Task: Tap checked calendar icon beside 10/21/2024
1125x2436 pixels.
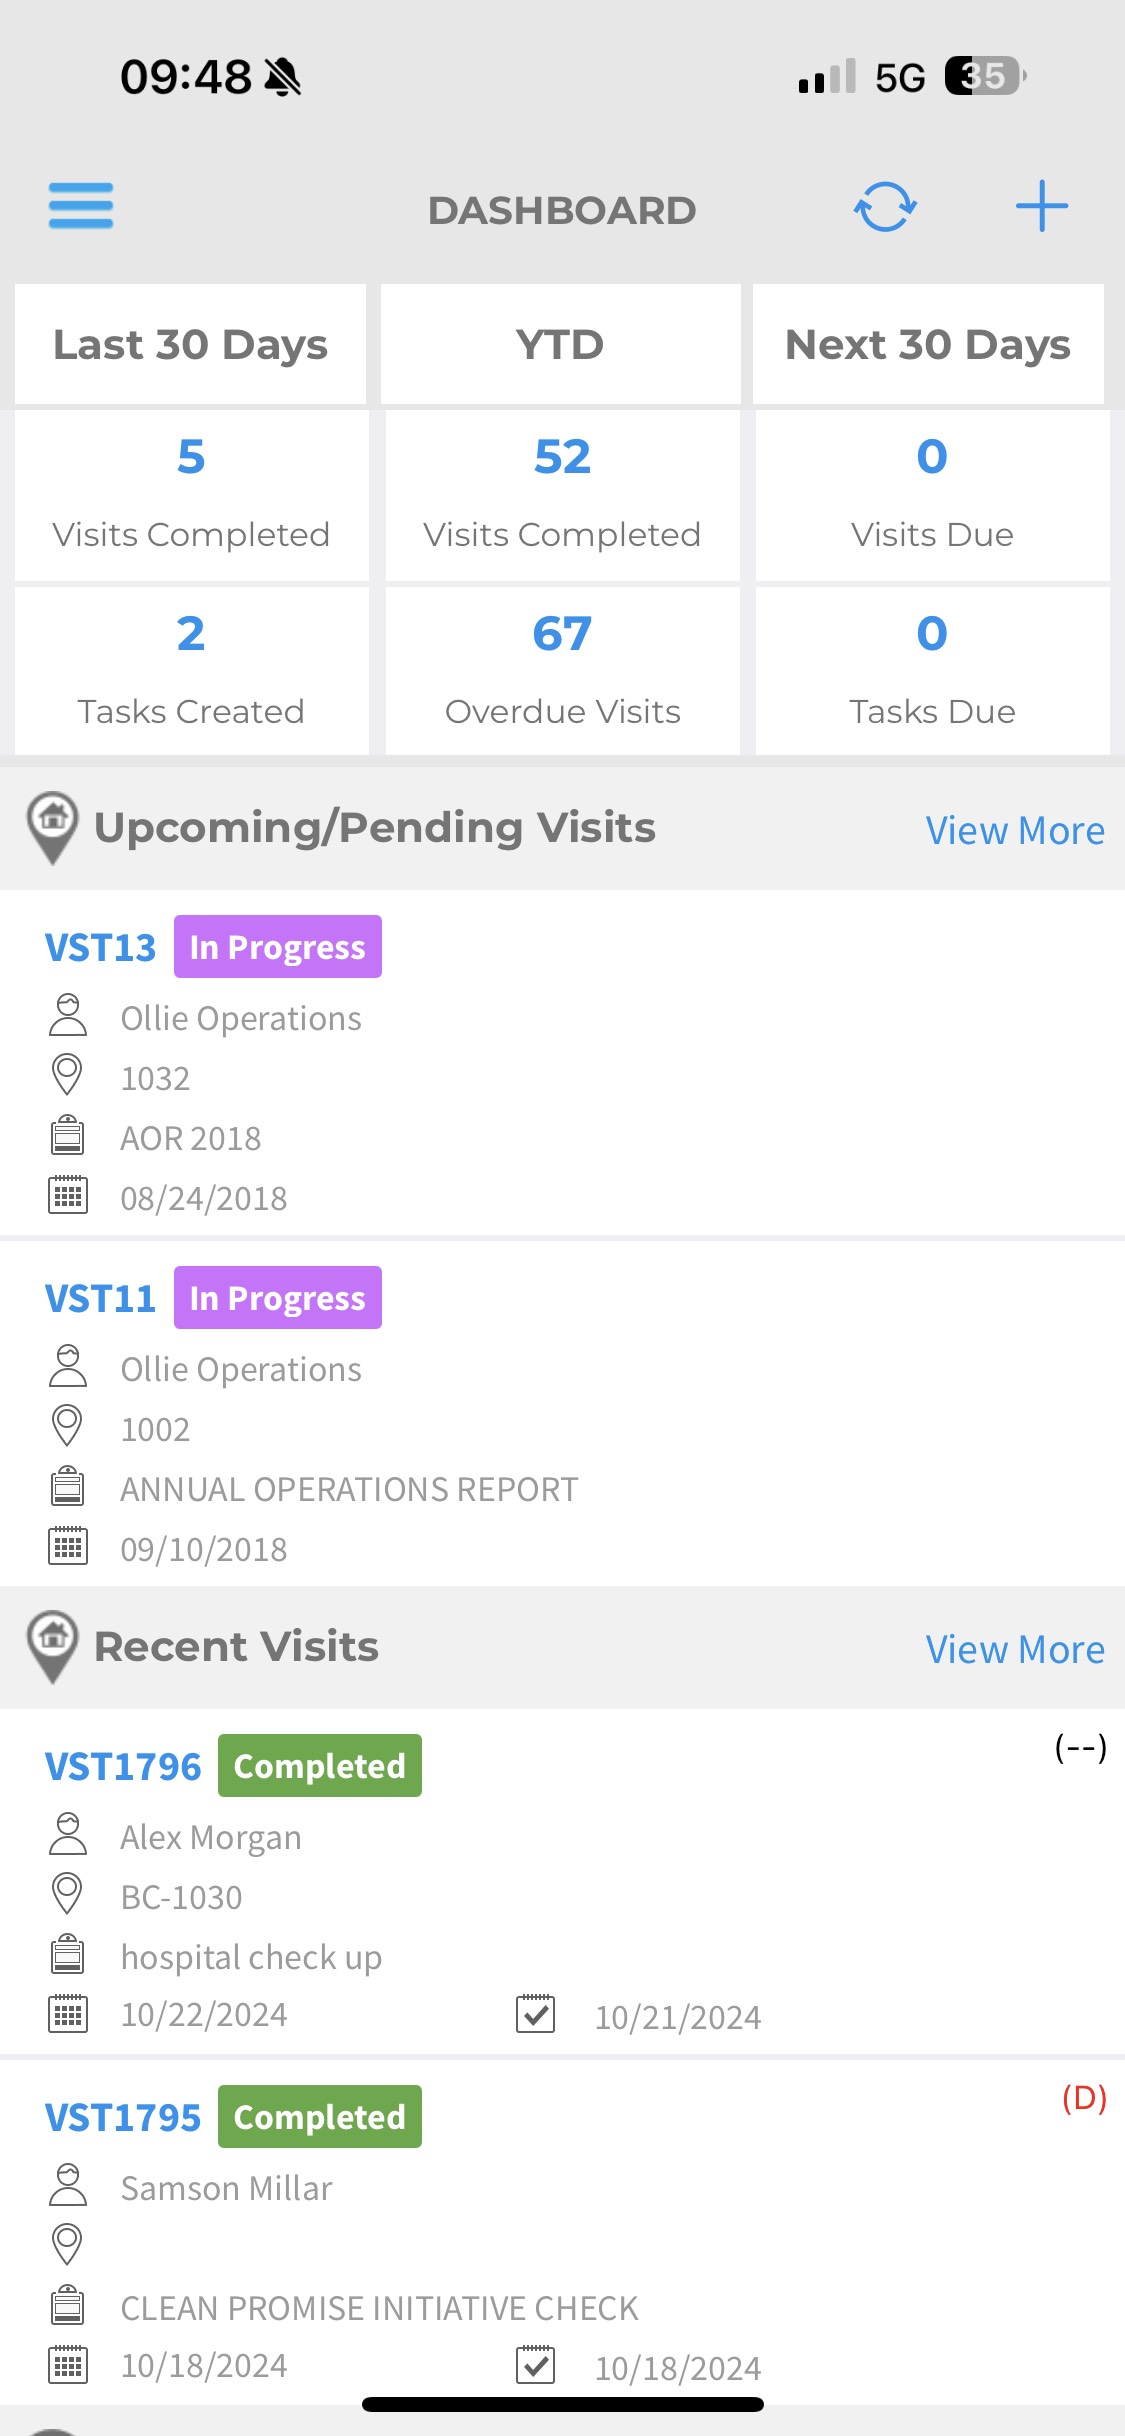Action: (x=535, y=2014)
